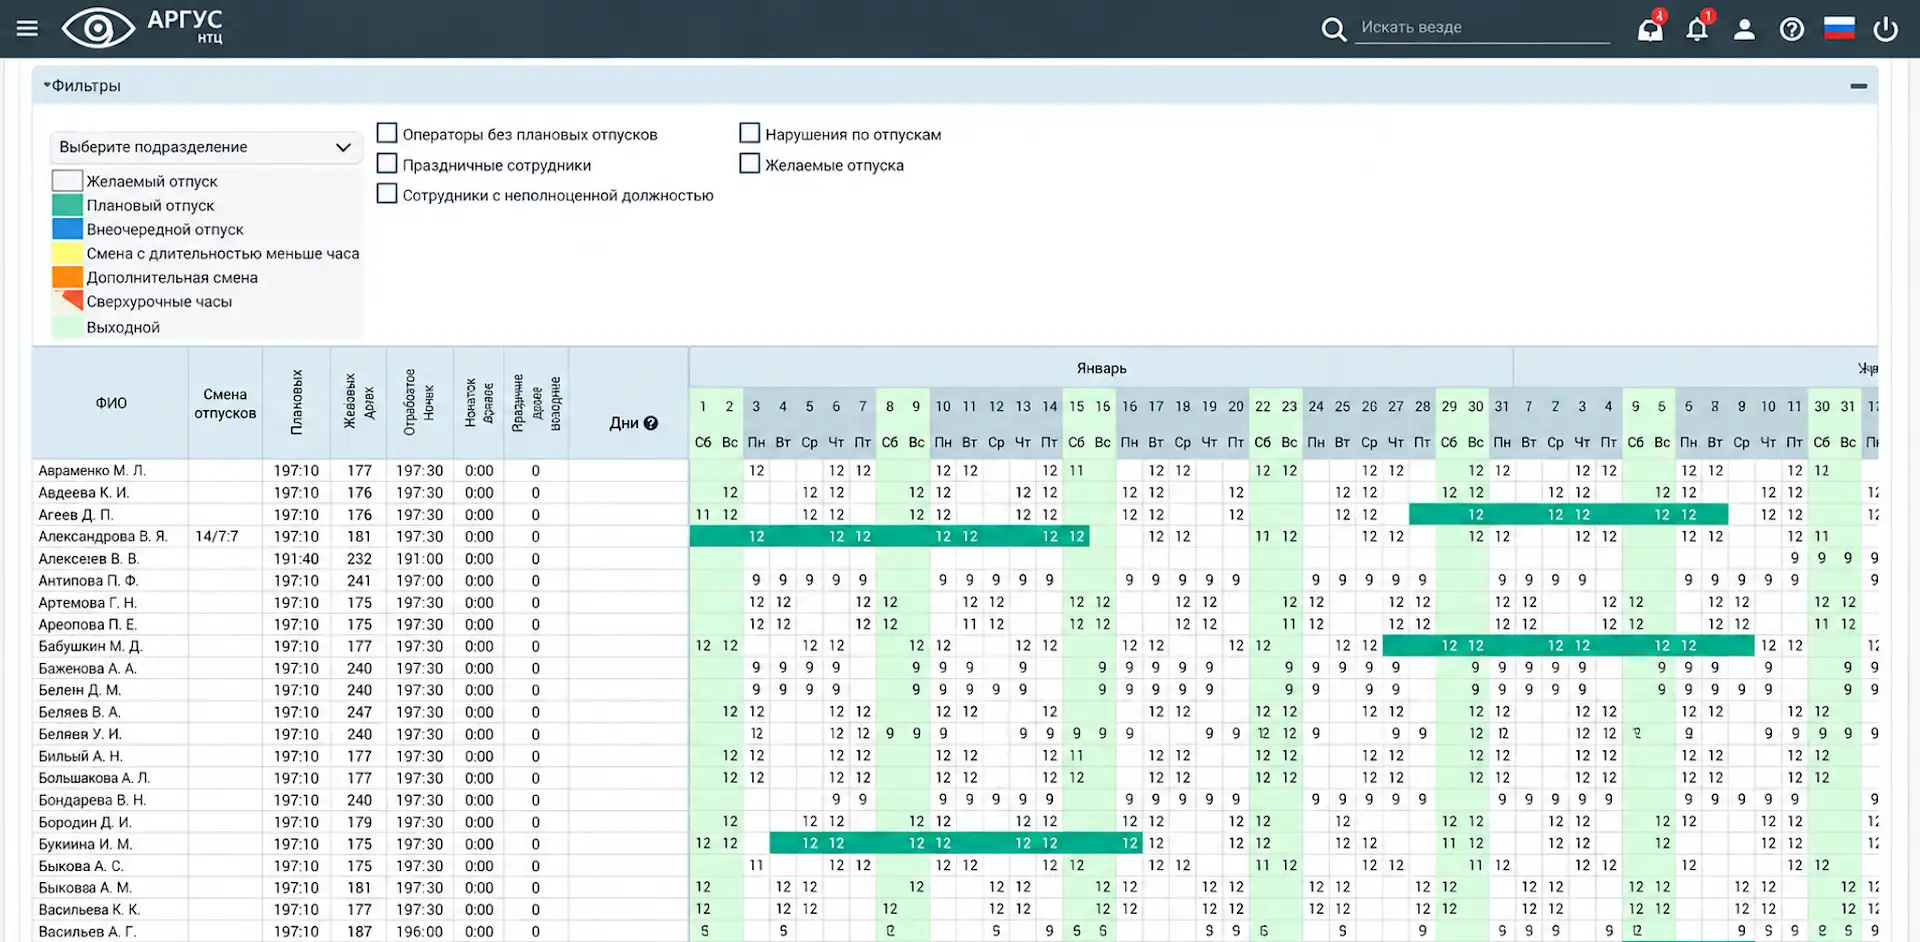Open messages icon with badge 4
The height and width of the screenshot is (942, 1920).
(x=1651, y=28)
